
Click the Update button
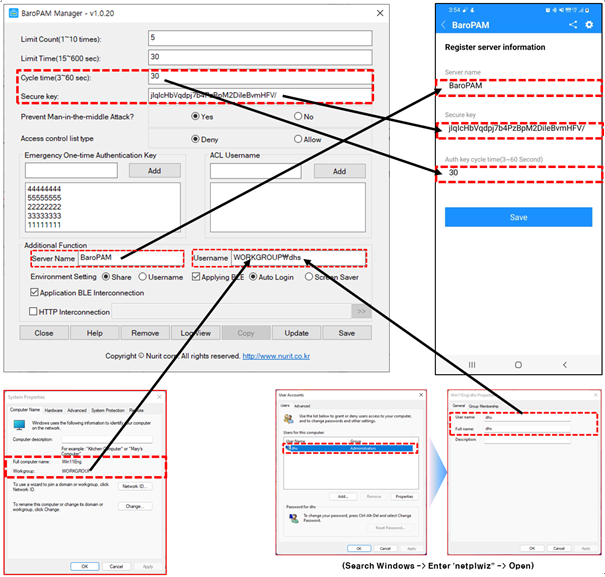[x=296, y=333]
